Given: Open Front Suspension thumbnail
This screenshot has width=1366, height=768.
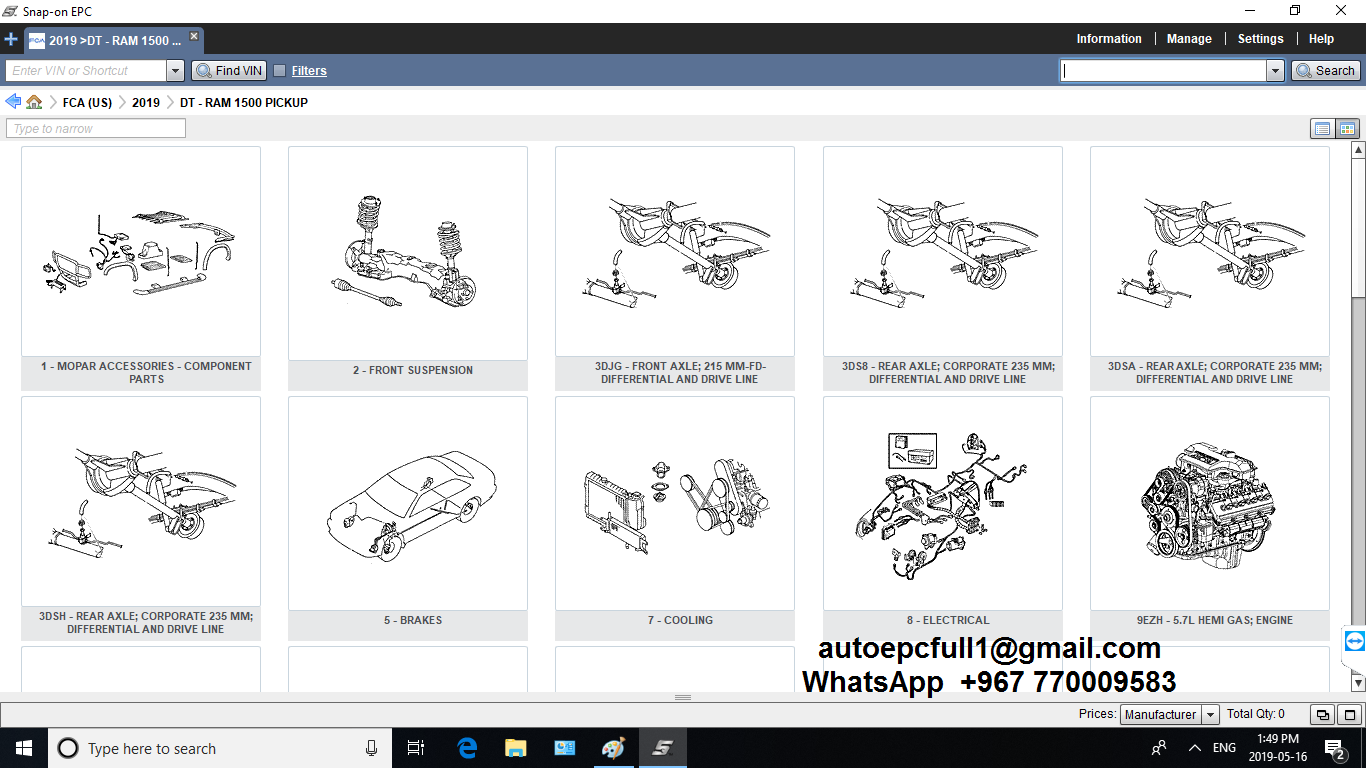Looking at the screenshot, I should [408, 254].
